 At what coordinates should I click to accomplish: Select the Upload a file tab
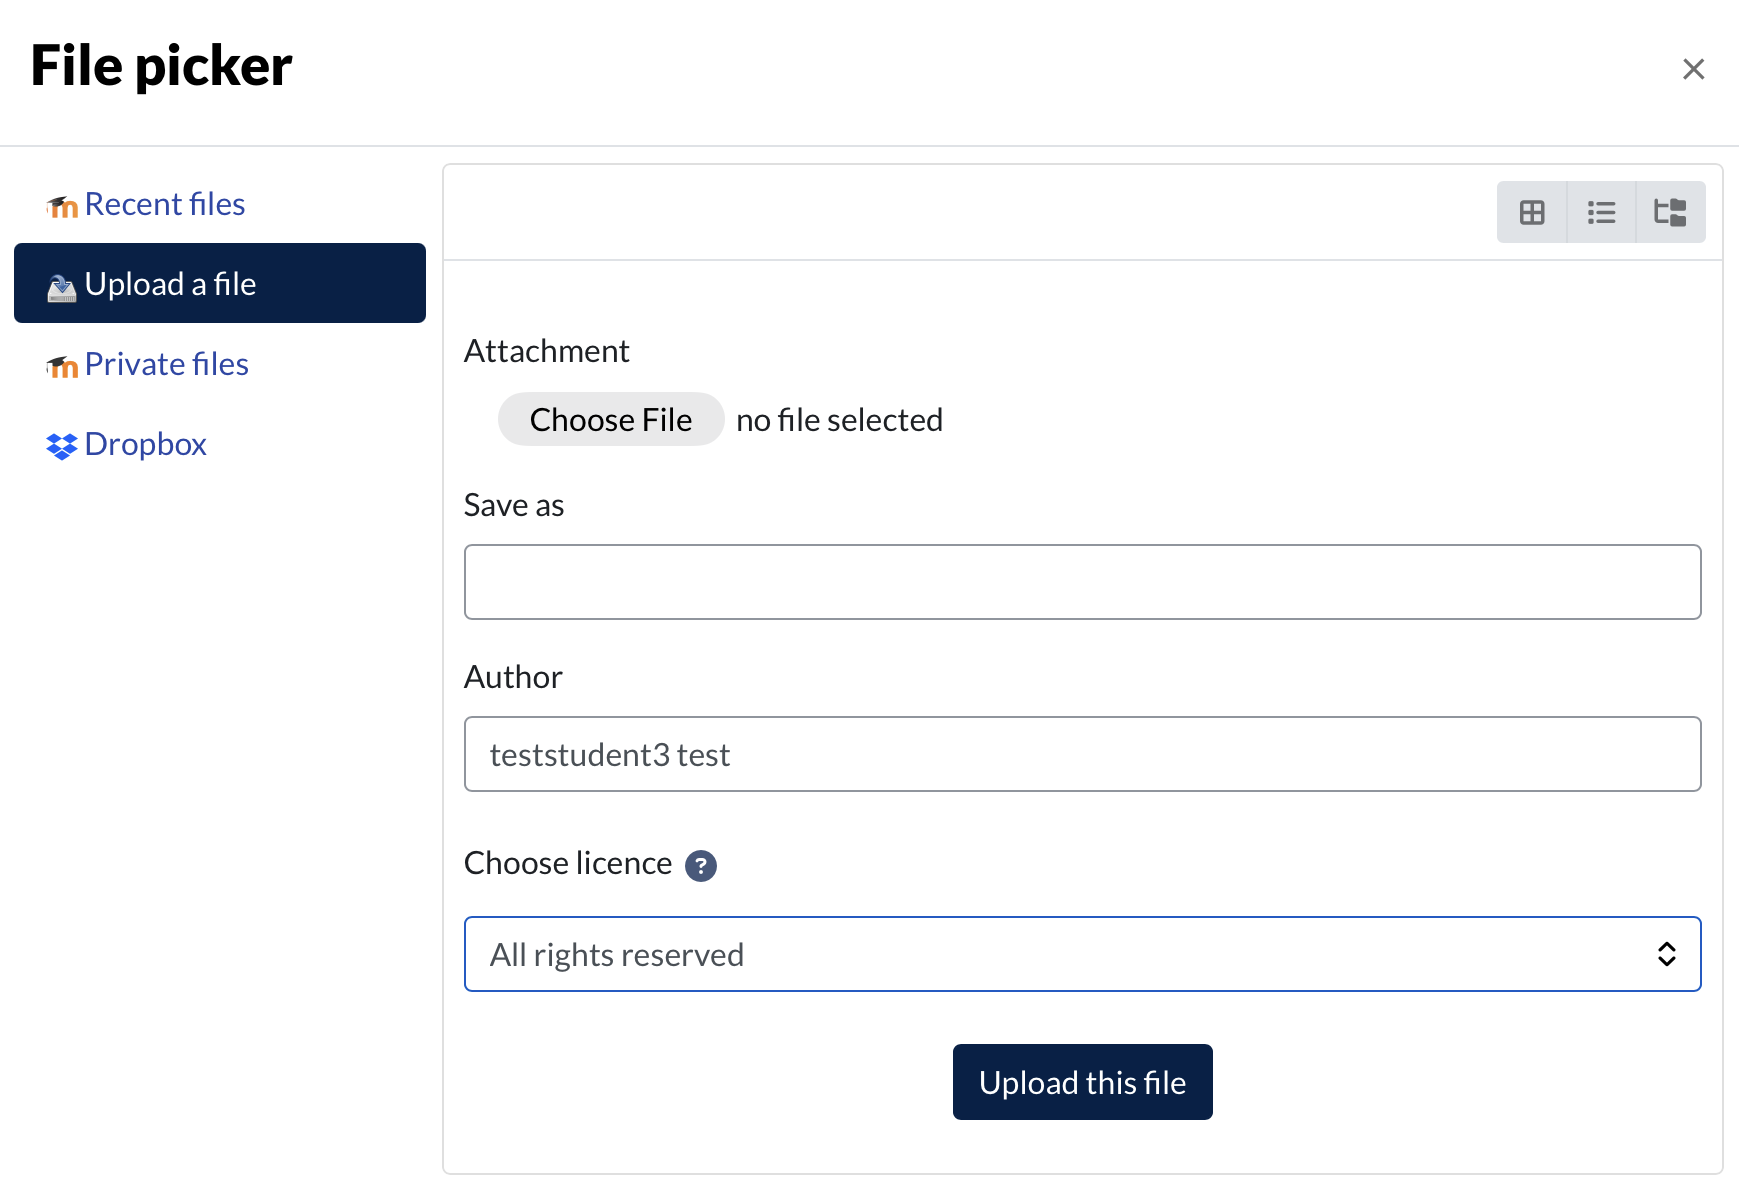tap(220, 283)
